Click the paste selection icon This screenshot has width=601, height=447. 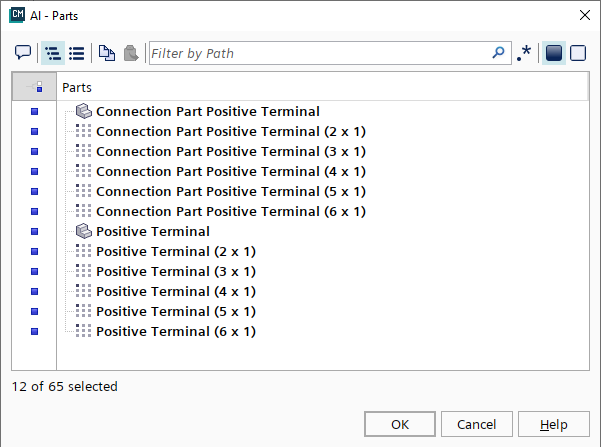tap(131, 53)
